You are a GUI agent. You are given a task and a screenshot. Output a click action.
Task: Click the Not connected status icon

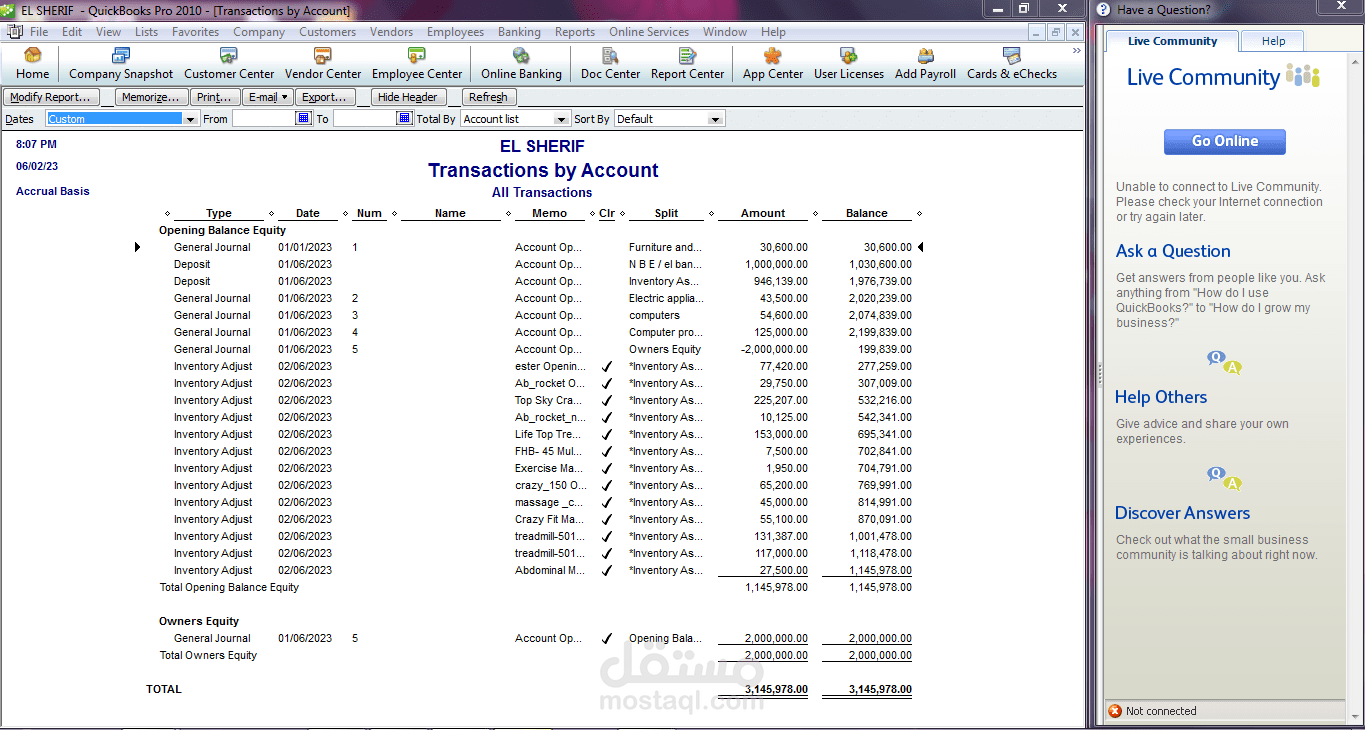coord(1115,711)
